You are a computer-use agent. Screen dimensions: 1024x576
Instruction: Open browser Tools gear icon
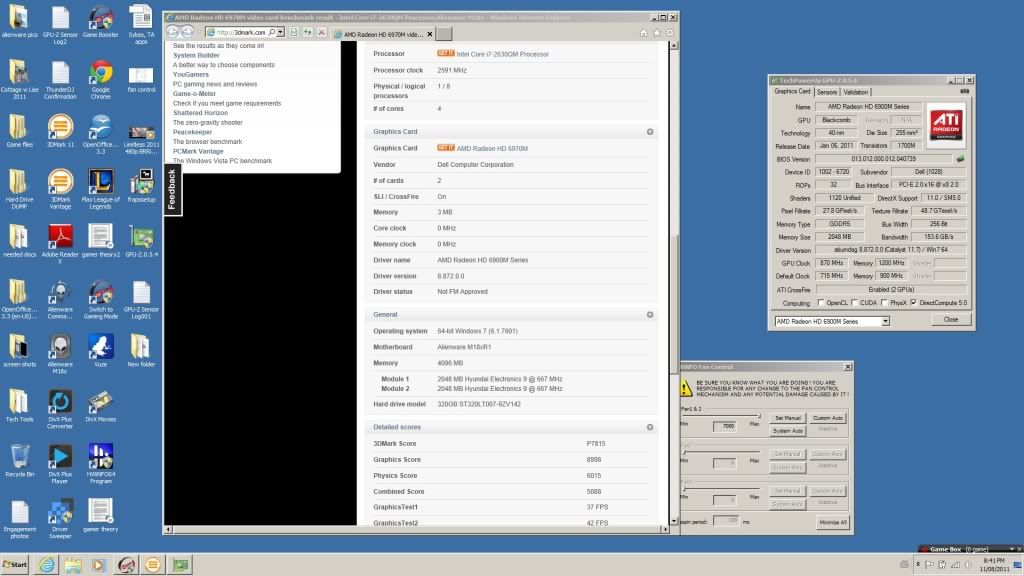point(669,33)
